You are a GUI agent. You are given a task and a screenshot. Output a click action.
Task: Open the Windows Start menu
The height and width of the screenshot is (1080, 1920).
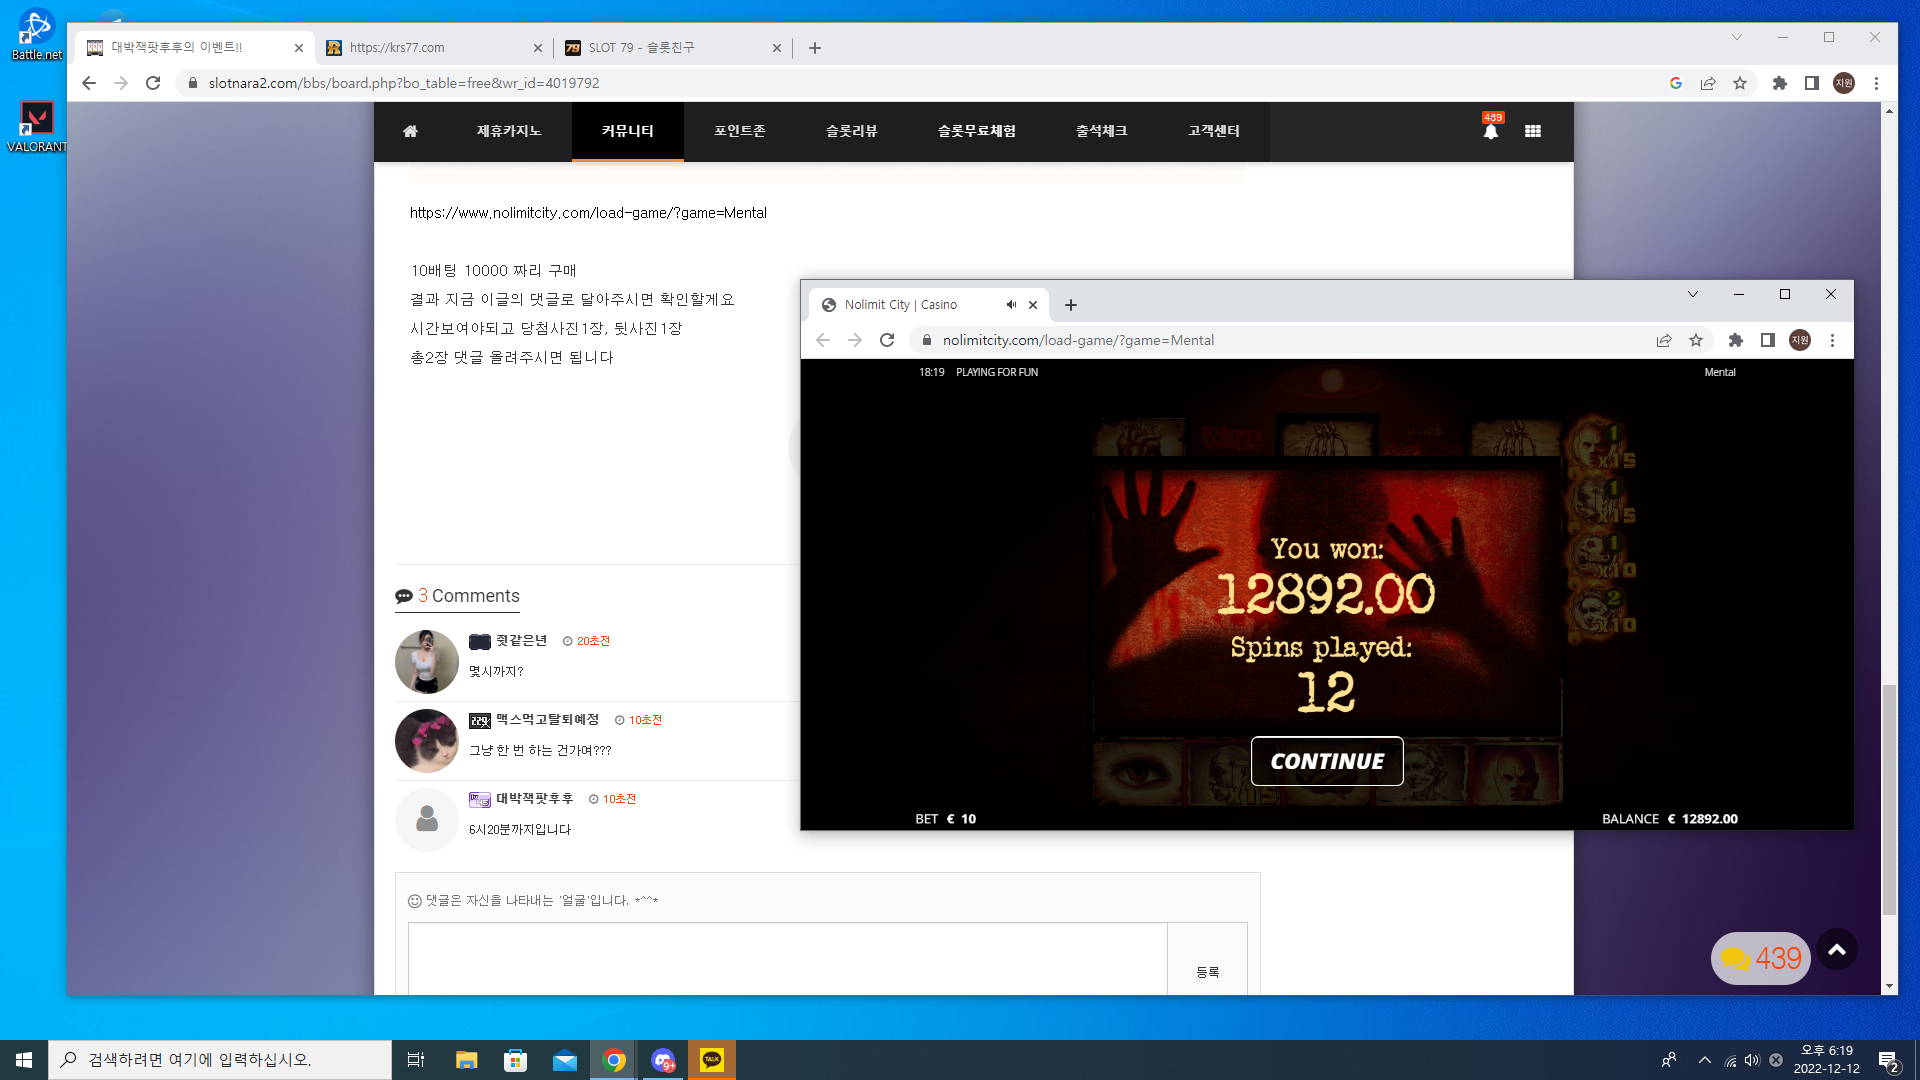[24, 1060]
